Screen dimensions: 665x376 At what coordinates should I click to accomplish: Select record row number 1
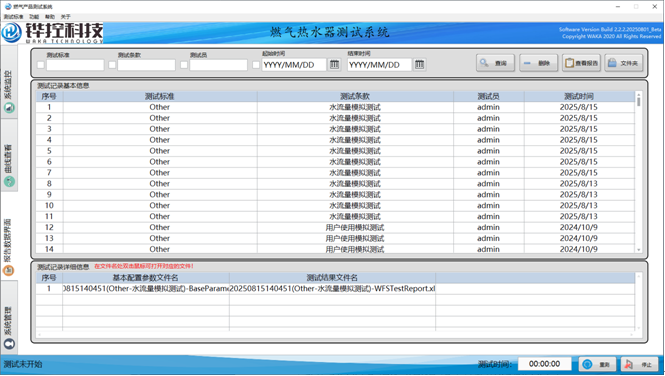335,107
